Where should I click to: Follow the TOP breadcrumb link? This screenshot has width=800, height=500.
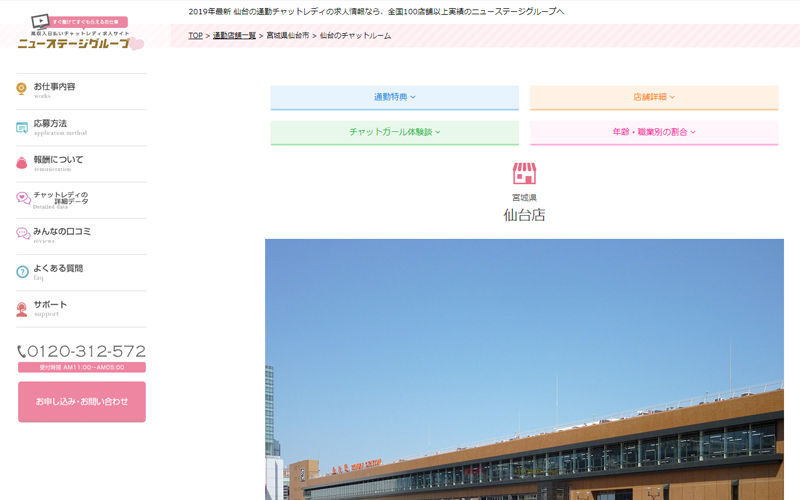[x=195, y=36]
